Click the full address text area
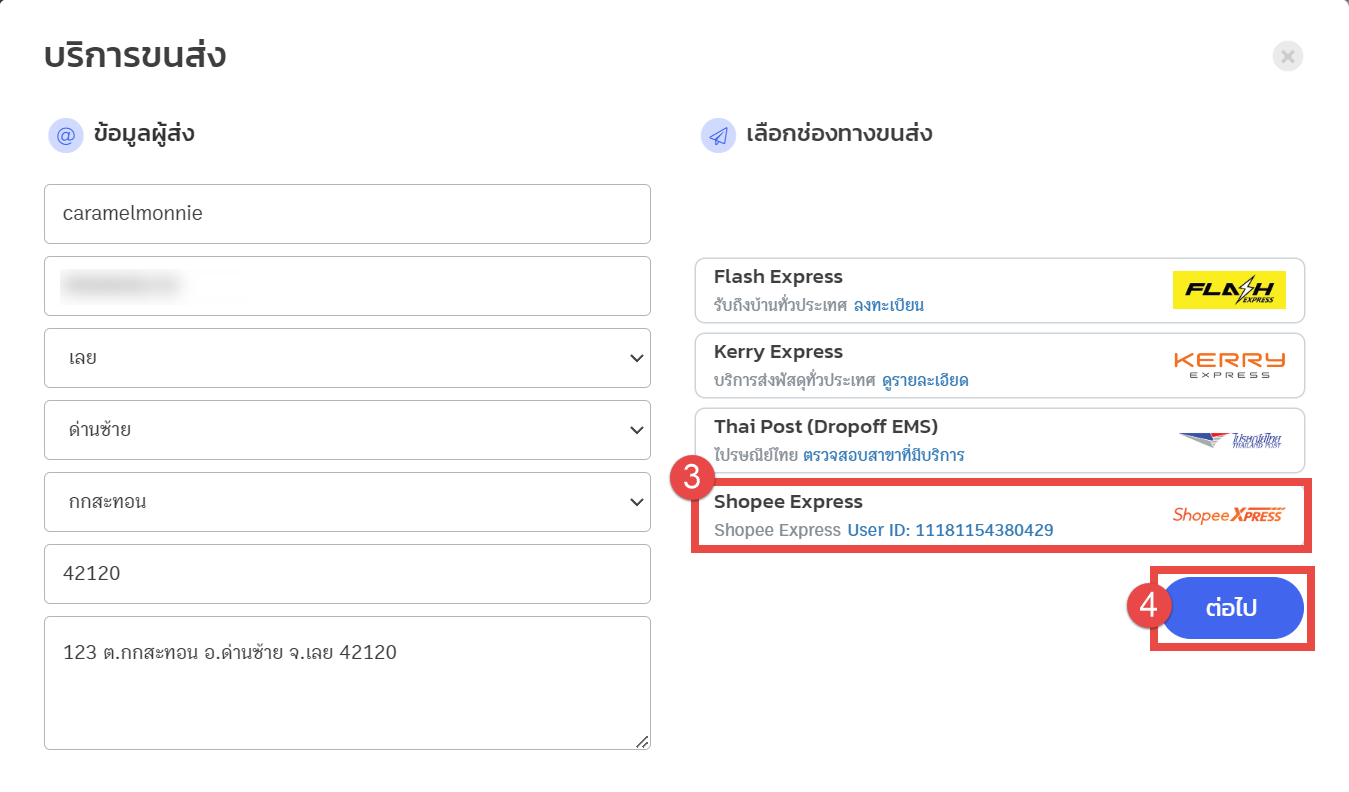 tap(347, 683)
